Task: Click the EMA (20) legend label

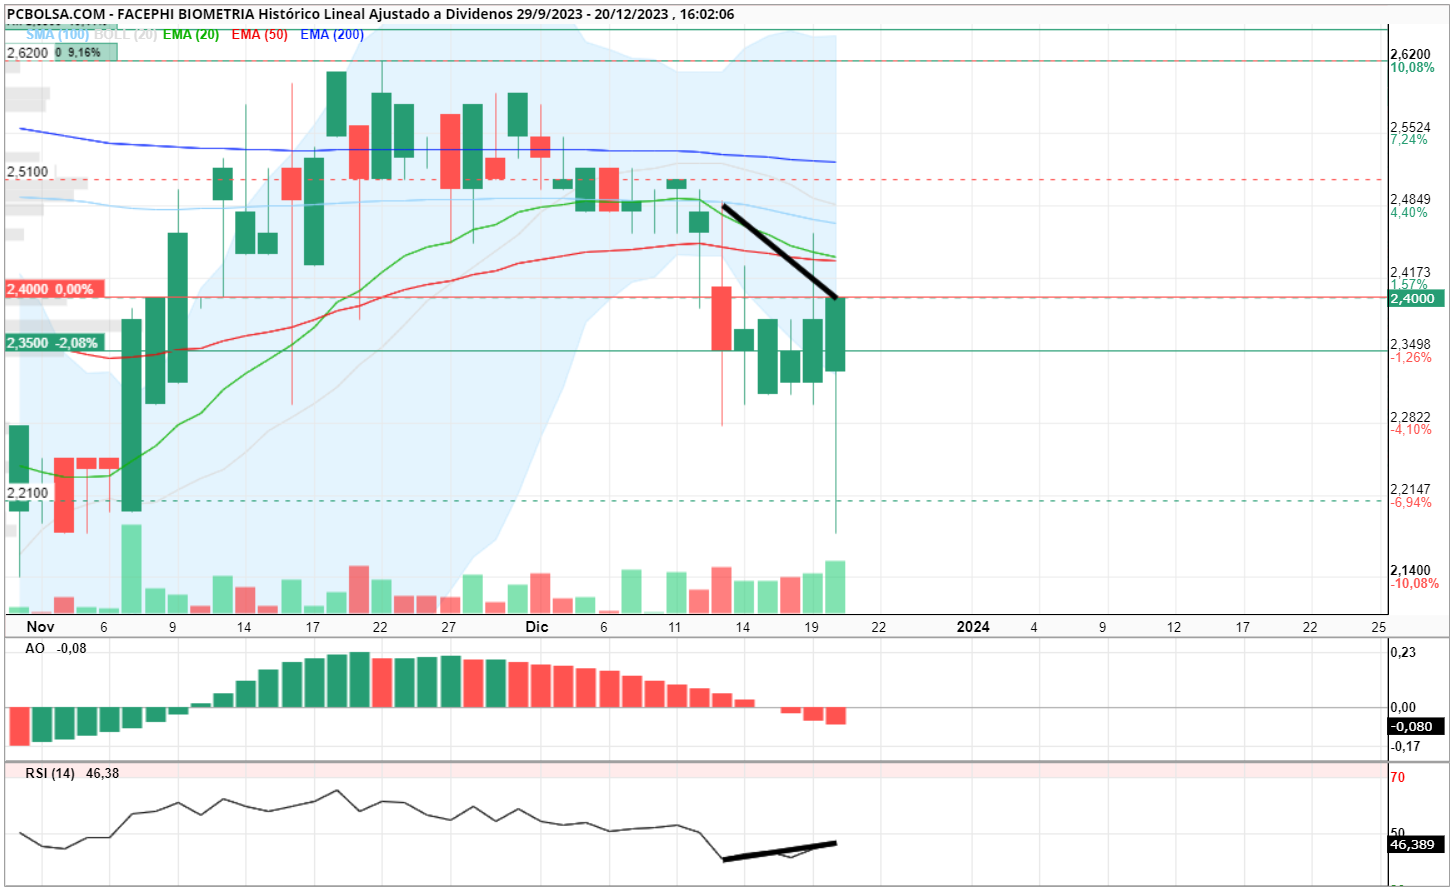Action: (191, 34)
